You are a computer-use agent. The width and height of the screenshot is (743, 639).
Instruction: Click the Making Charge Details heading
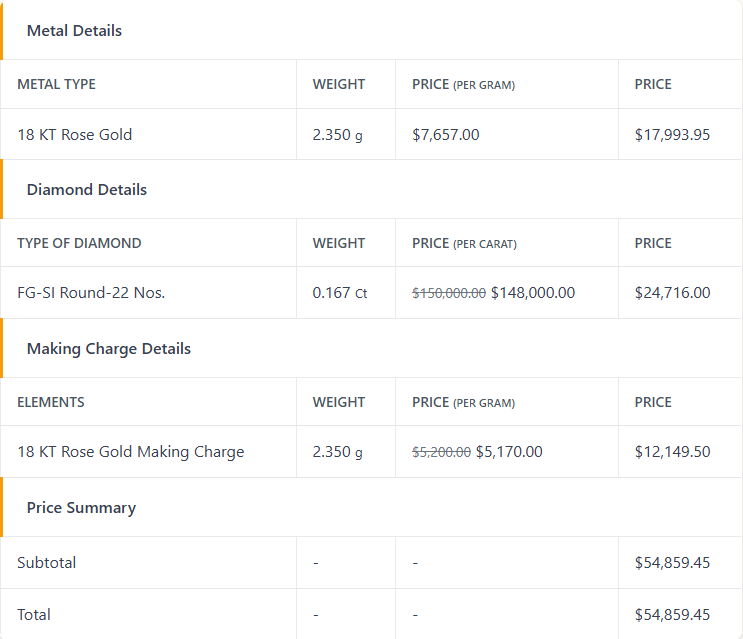(x=109, y=349)
